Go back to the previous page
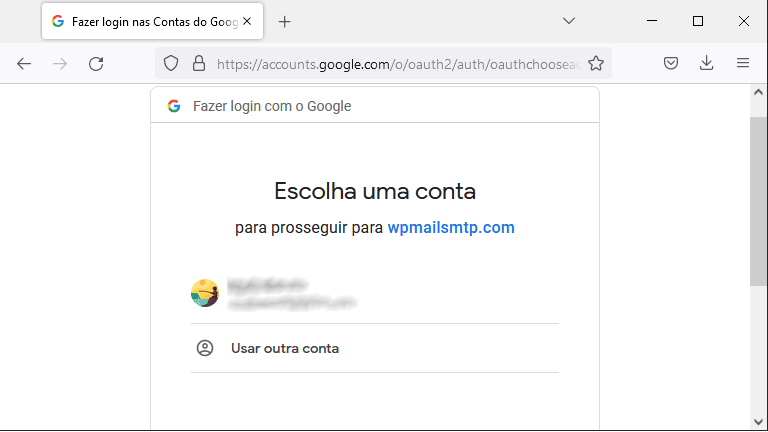Image resolution: width=768 pixels, height=432 pixels. click(x=24, y=64)
